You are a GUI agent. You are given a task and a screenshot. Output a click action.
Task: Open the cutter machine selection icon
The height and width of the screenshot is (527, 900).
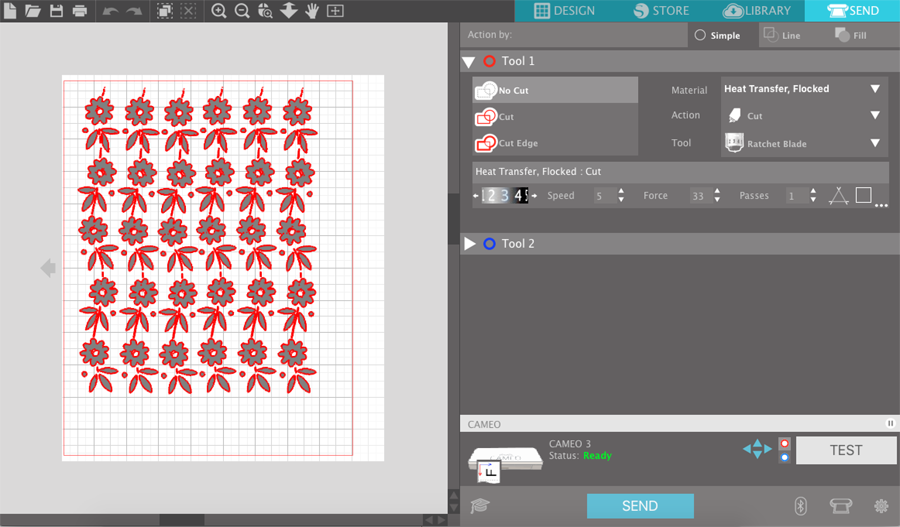point(841,506)
